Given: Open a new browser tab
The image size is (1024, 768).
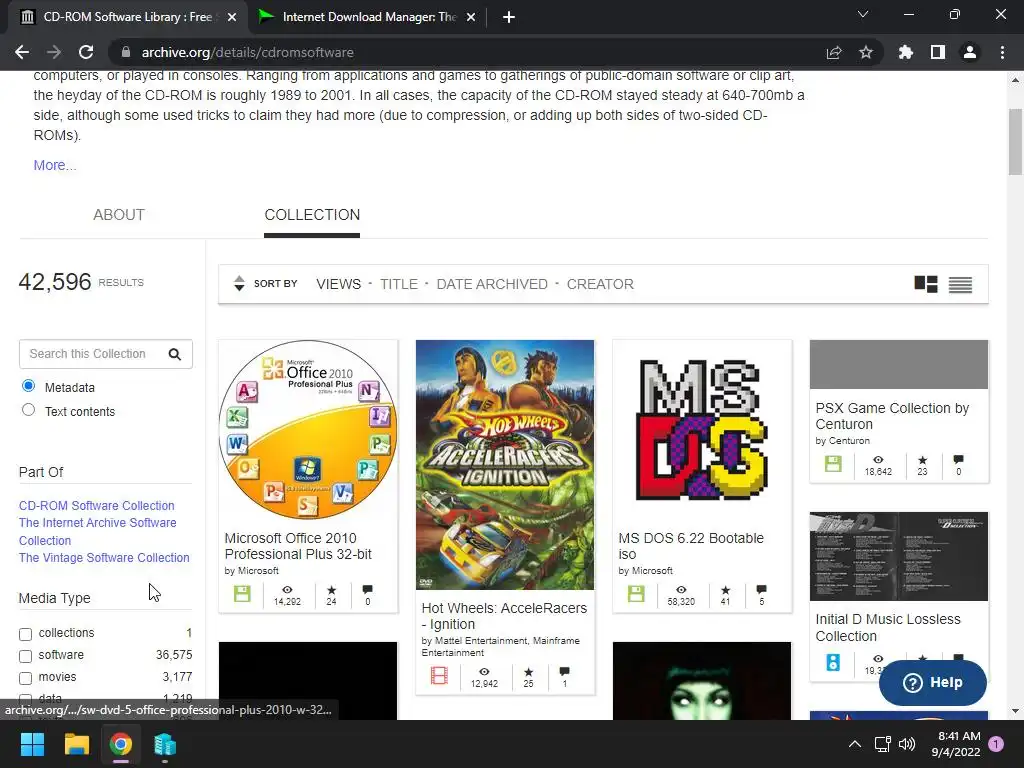Looking at the screenshot, I should (x=509, y=17).
